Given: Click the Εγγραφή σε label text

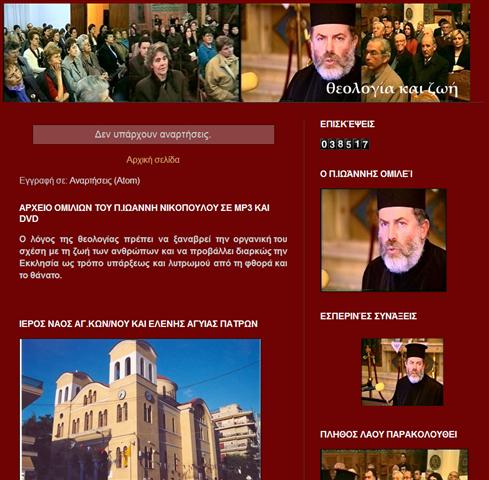Looking at the screenshot, I should (44, 181).
